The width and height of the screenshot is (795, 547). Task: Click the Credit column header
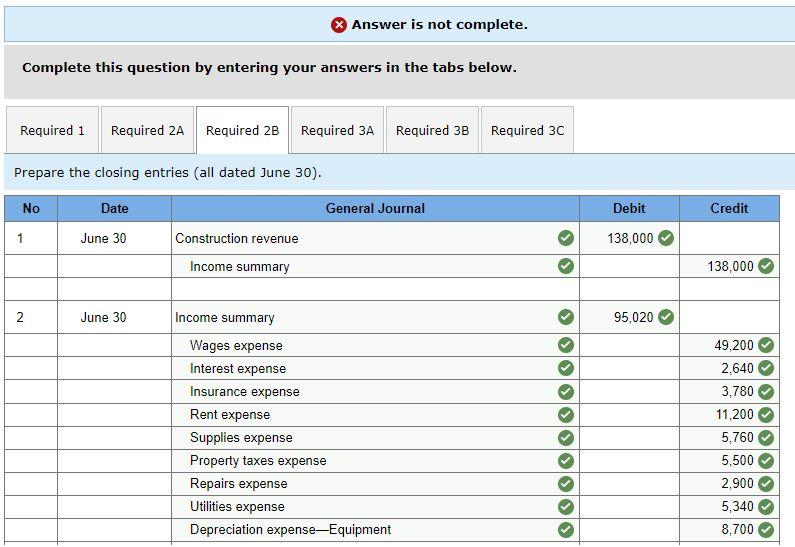tap(729, 208)
